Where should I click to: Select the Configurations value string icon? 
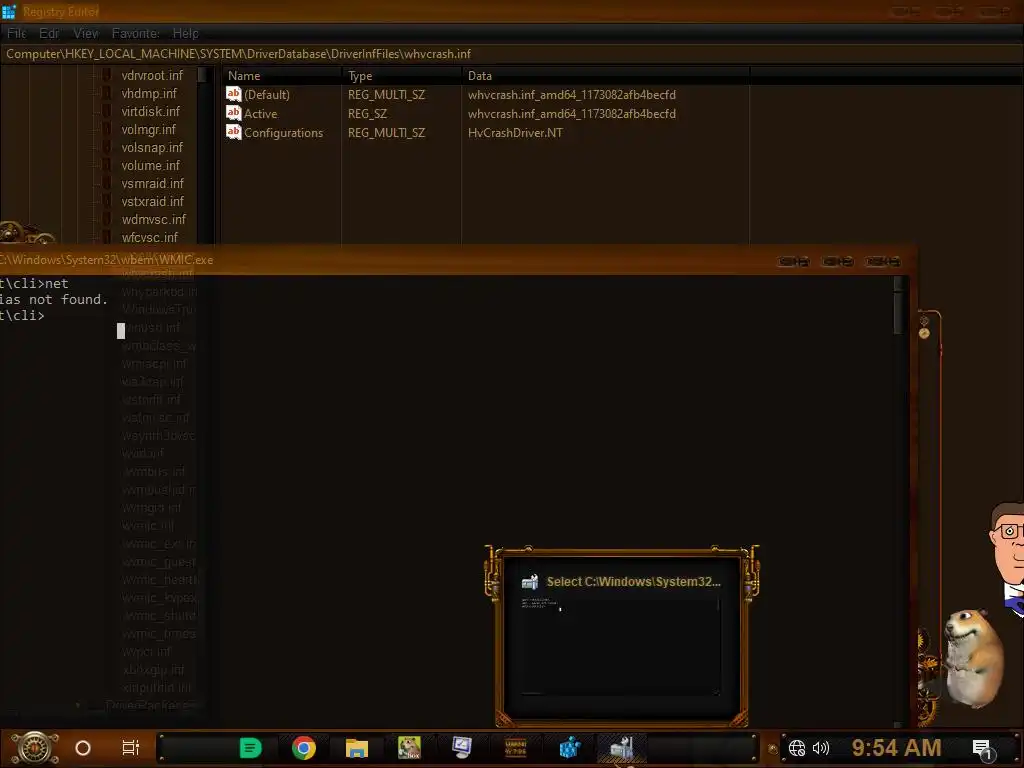coord(233,132)
